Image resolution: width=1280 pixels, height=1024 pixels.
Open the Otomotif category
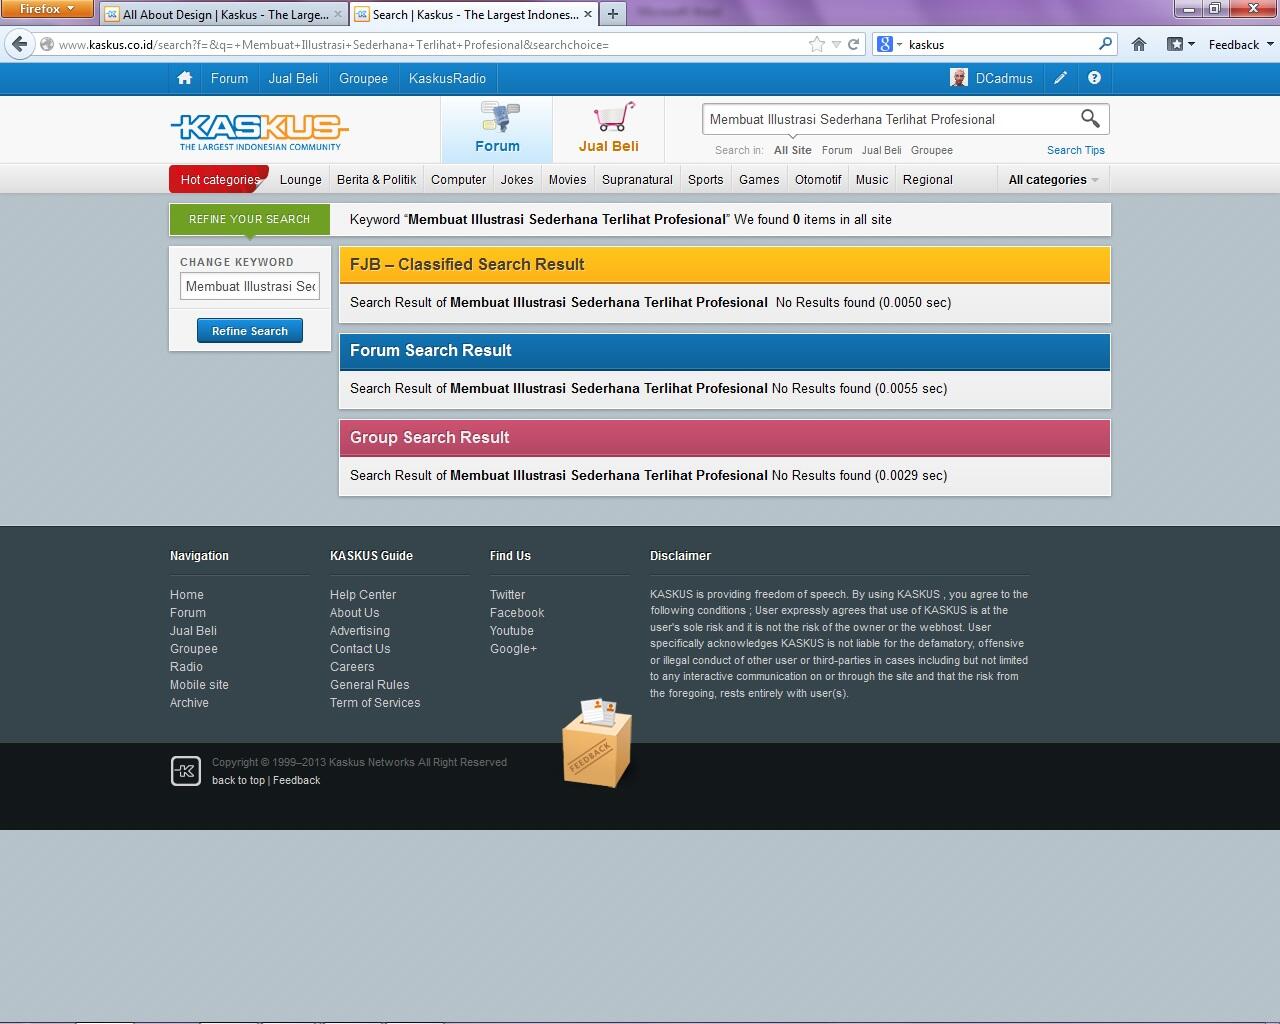[818, 180]
